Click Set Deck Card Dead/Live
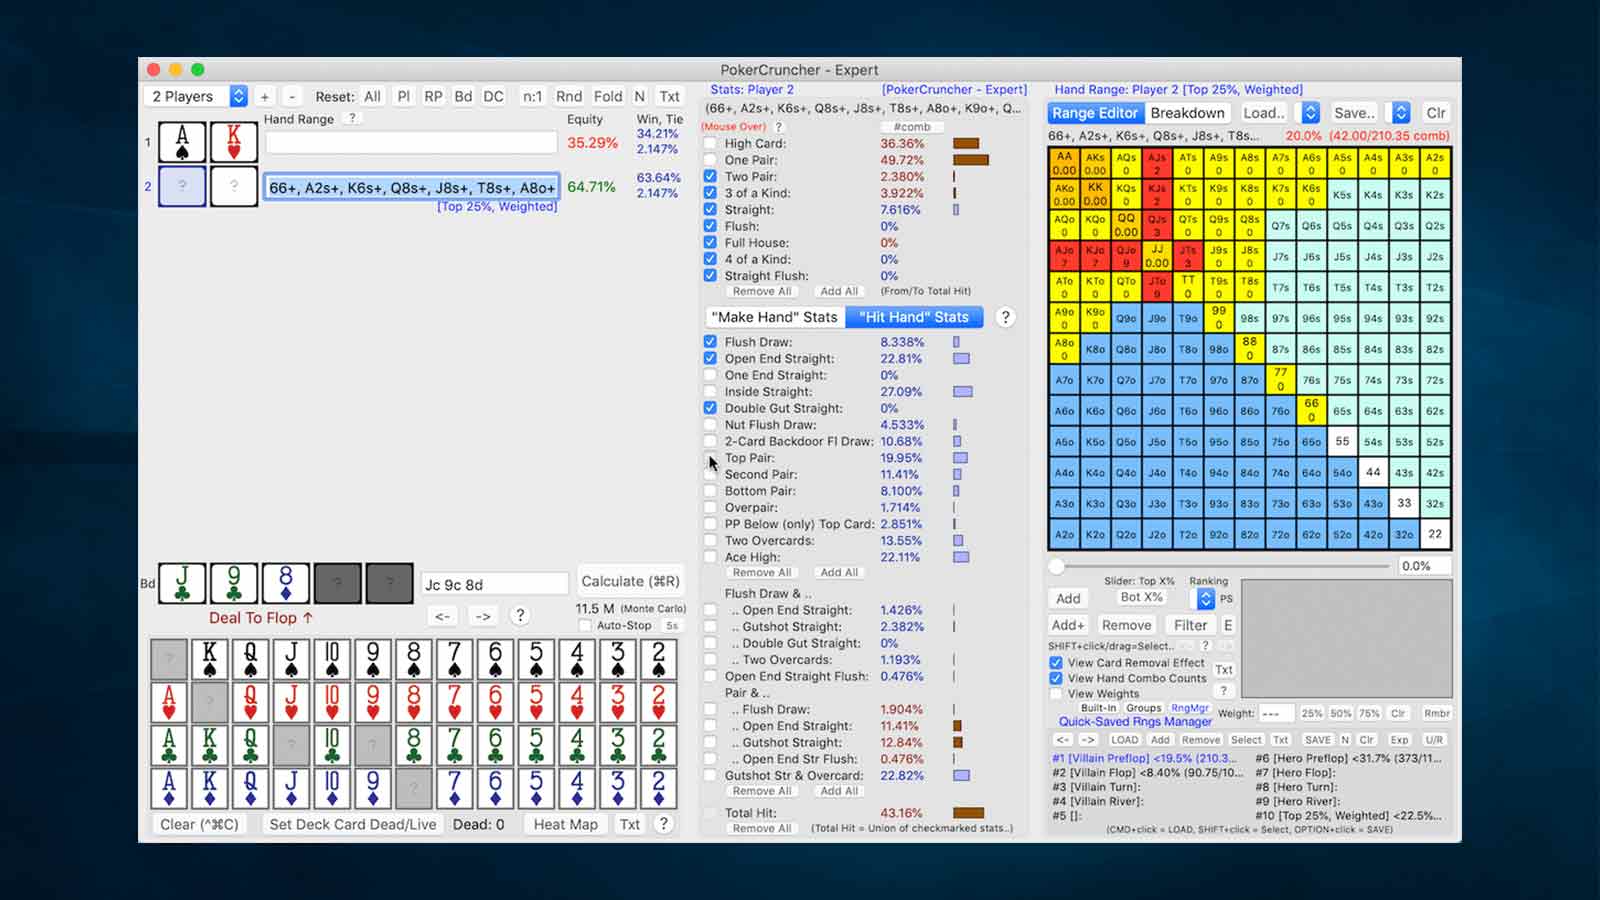The image size is (1600, 900). tap(353, 824)
